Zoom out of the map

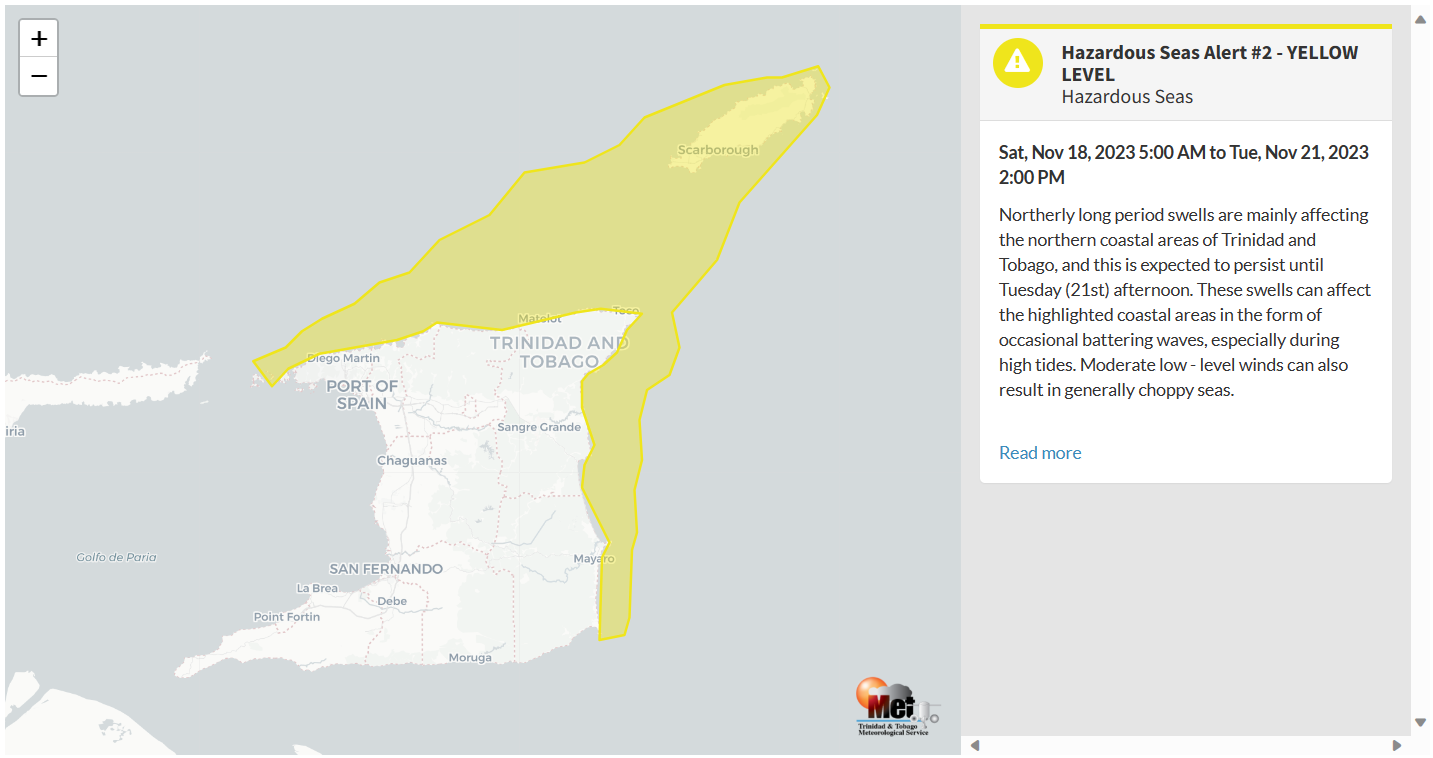click(39, 76)
